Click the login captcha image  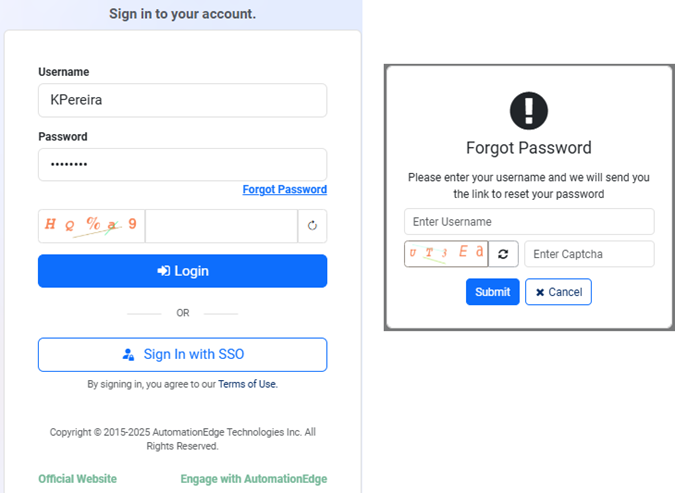point(91,226)
